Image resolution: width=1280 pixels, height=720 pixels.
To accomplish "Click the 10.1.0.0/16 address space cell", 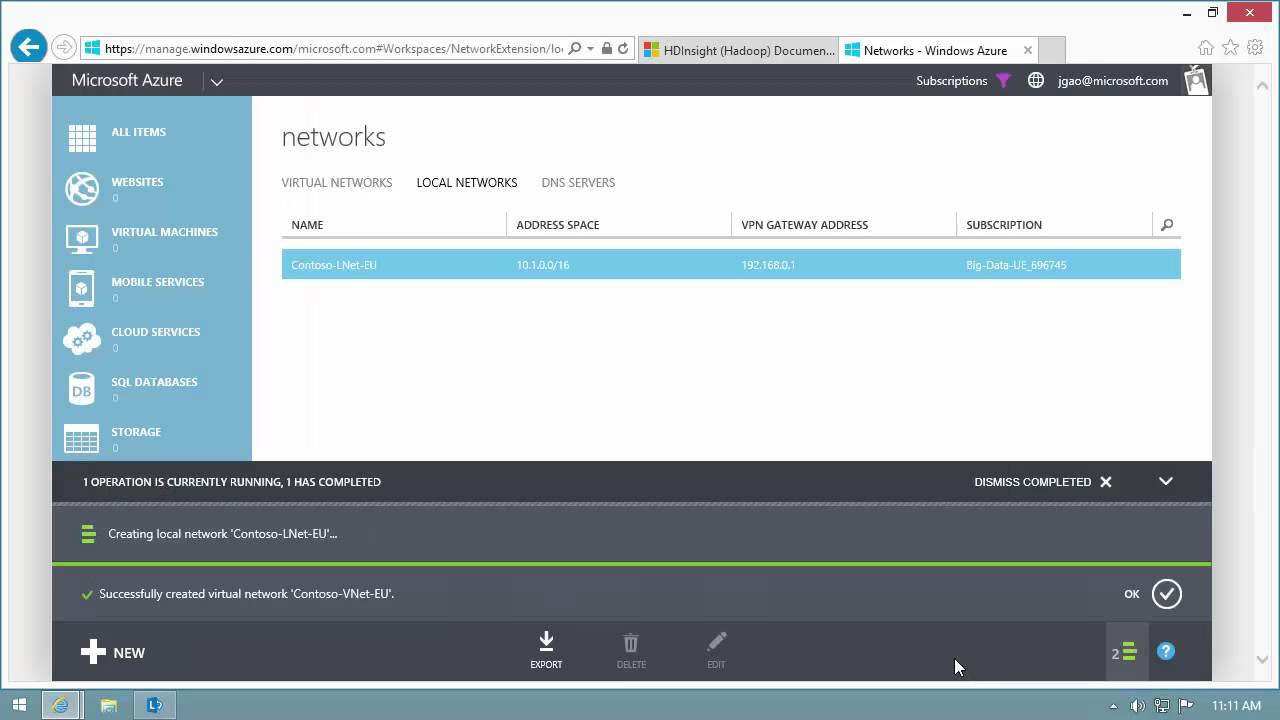I will (x=542, y=265).
